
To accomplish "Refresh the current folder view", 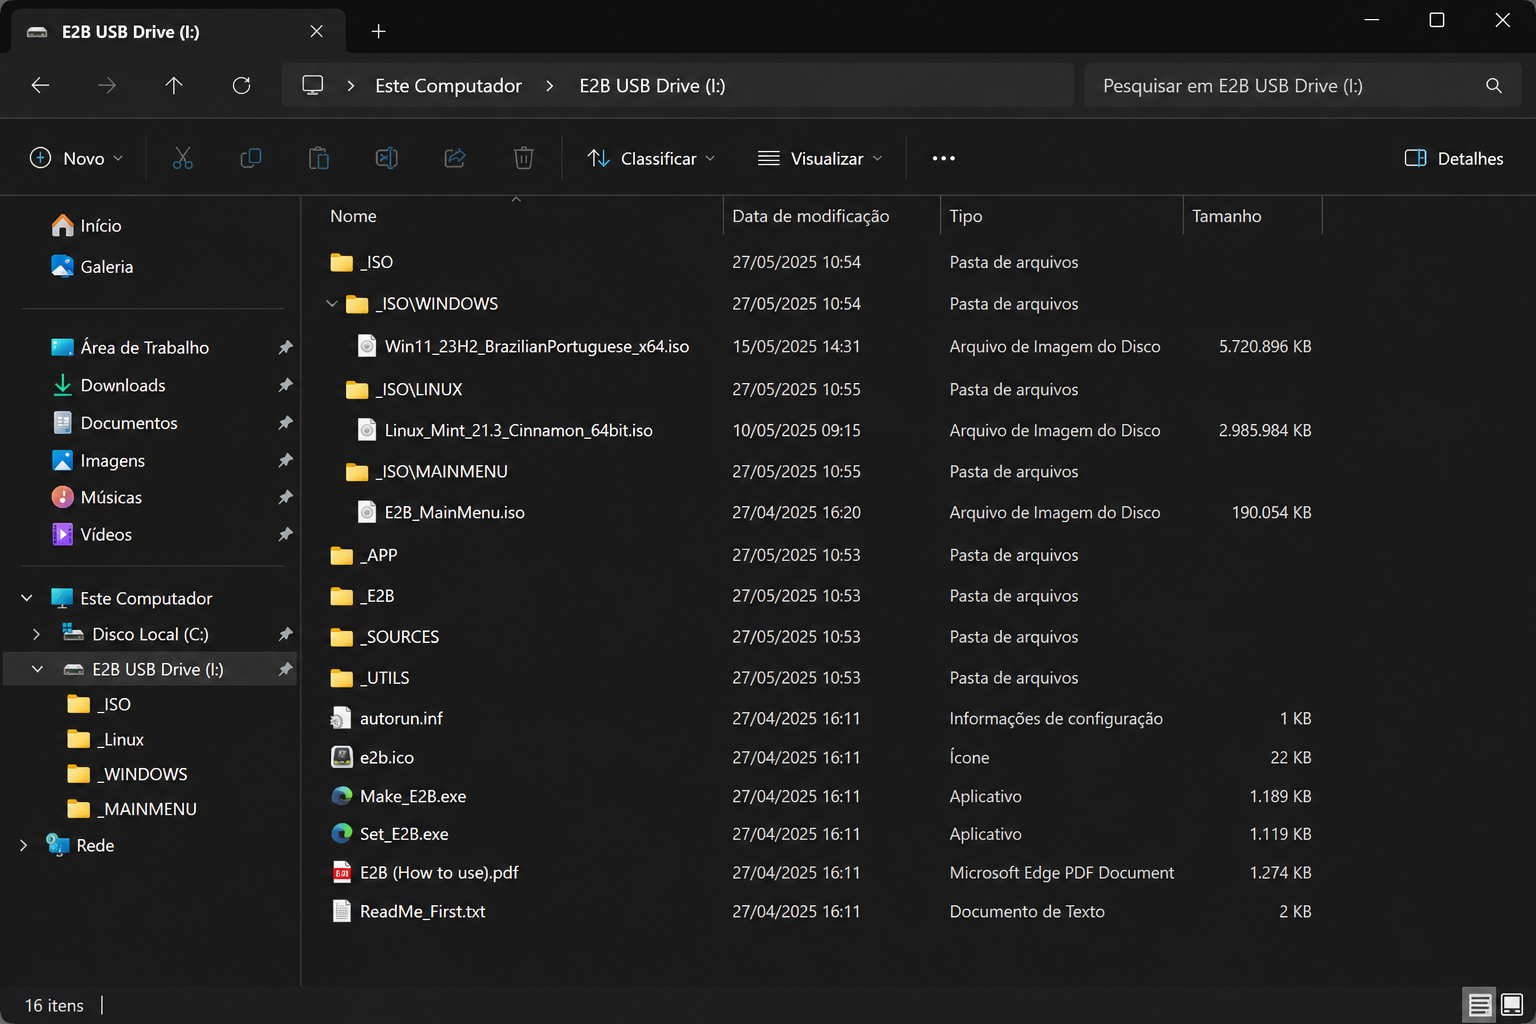I will click(241, 86).
